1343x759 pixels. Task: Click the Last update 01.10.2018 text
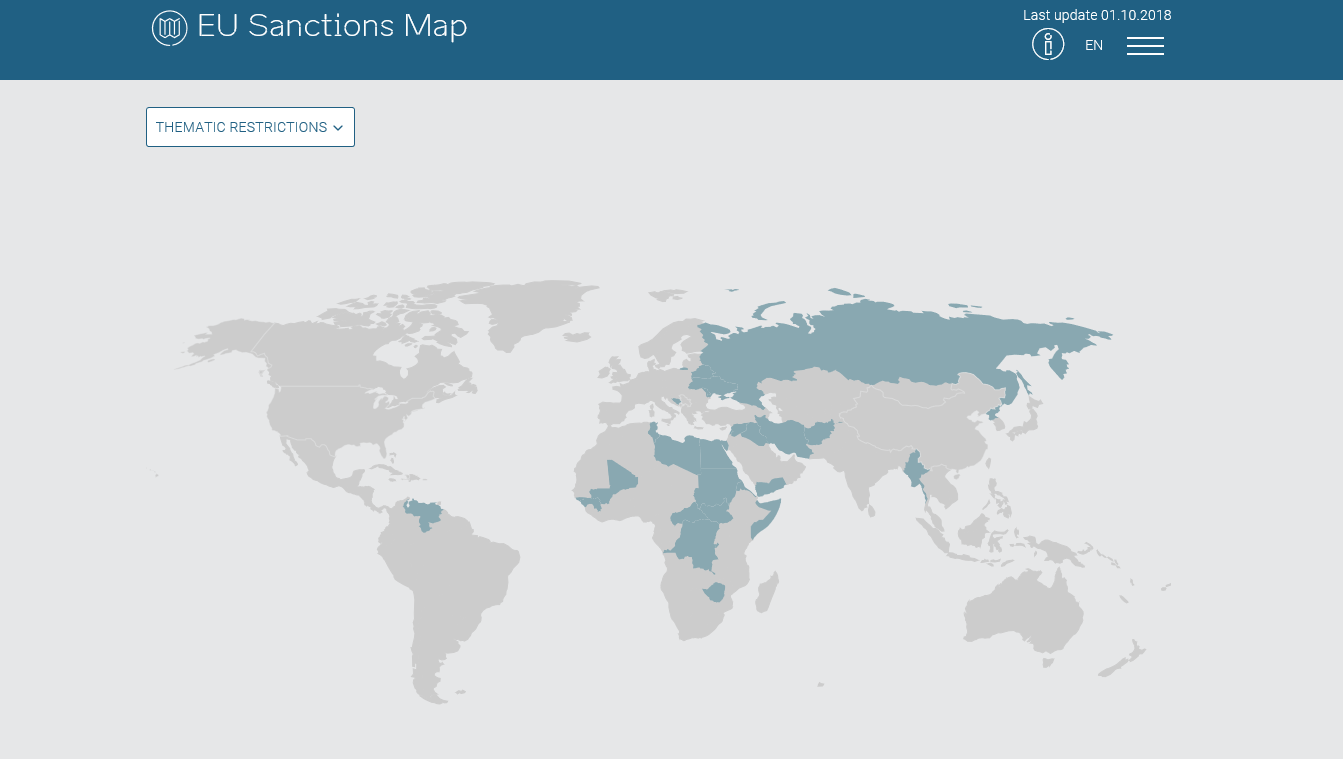pyautogui.click(x=1097, y=15)
